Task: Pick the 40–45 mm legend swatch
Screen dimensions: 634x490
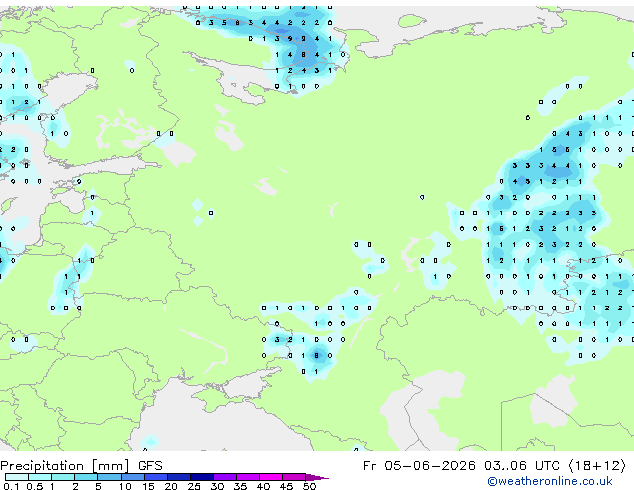Action: point(271,477)
